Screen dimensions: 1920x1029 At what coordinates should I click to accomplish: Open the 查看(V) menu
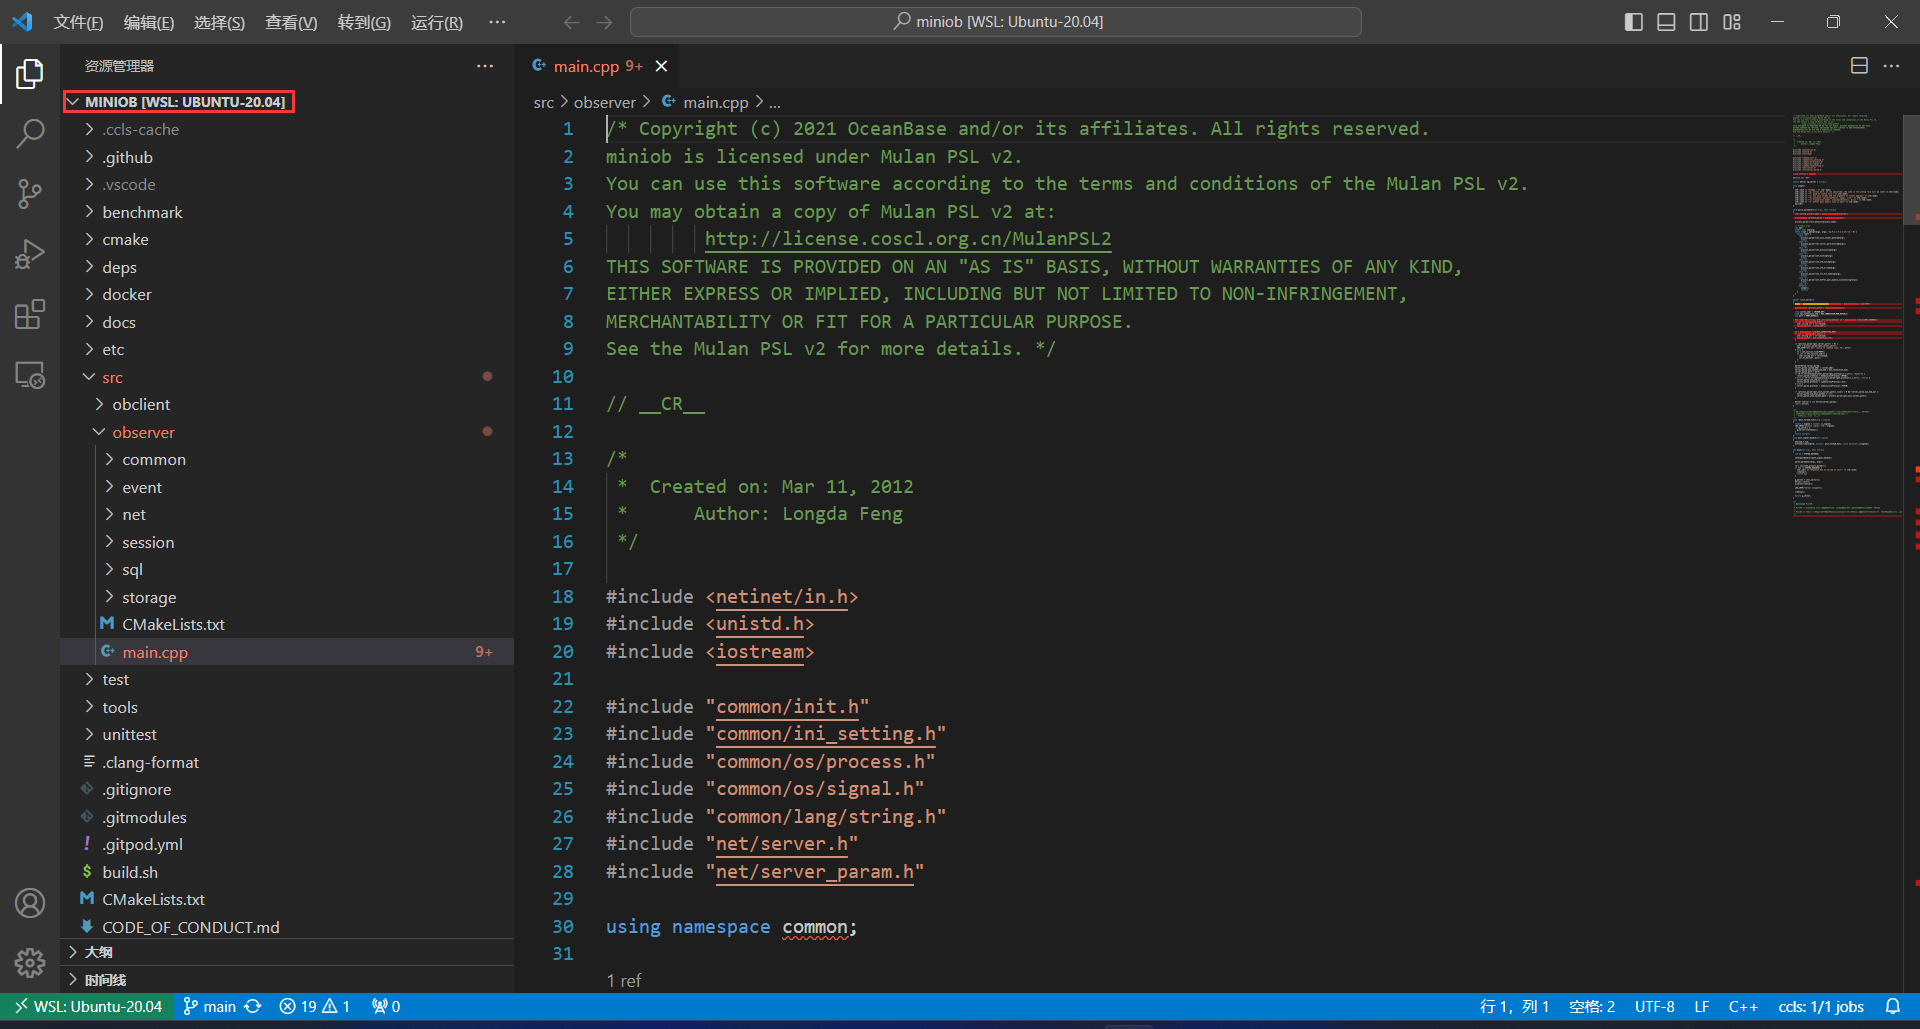291,22
